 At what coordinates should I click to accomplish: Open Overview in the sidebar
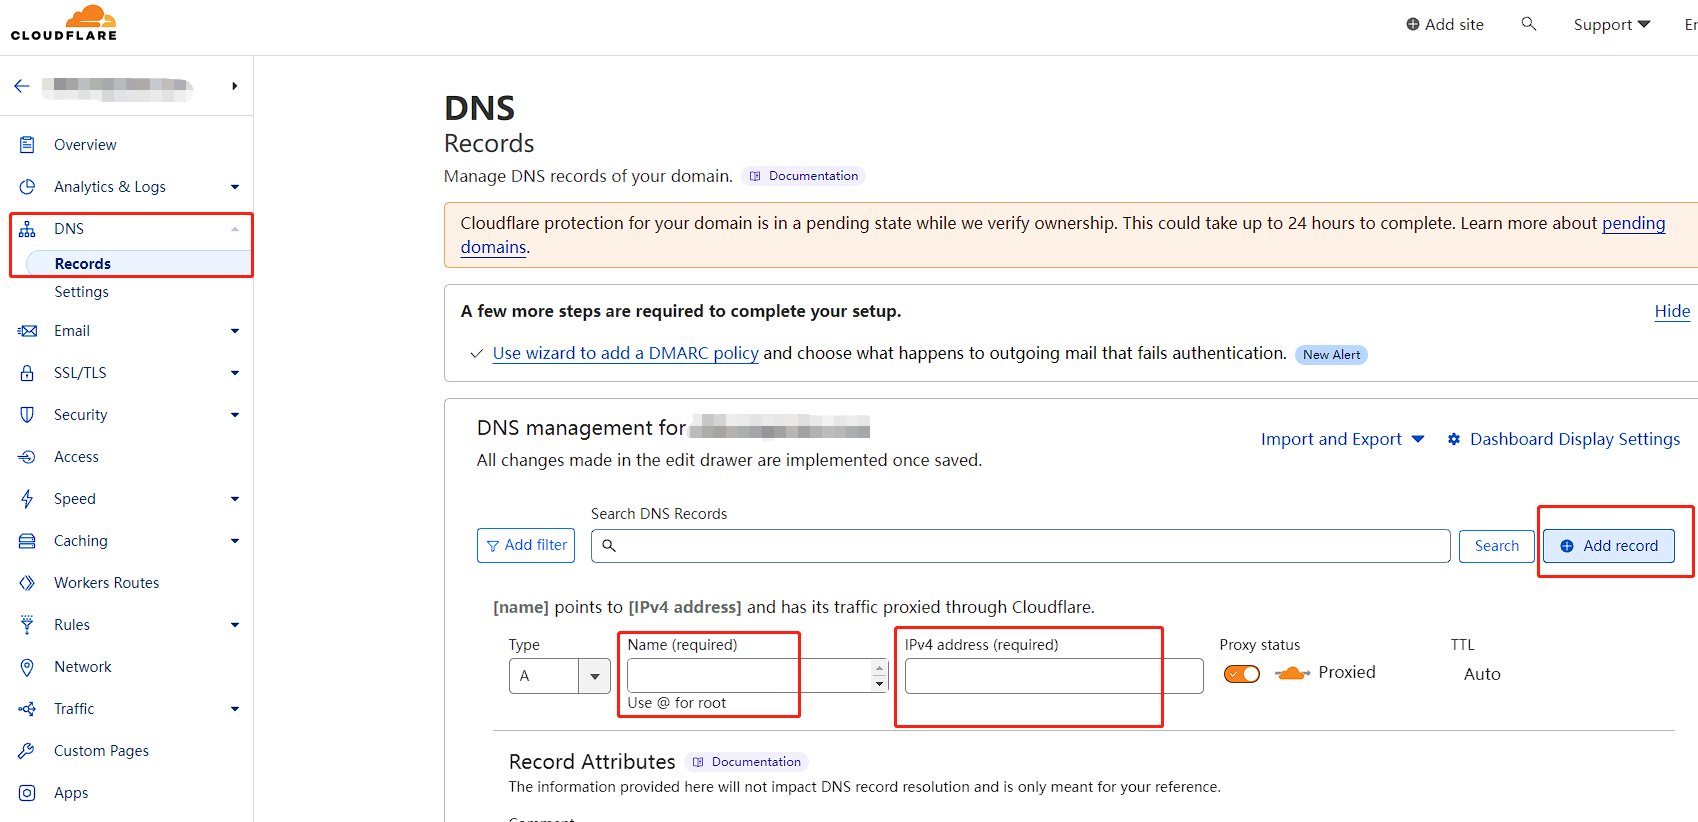(85, 145)
